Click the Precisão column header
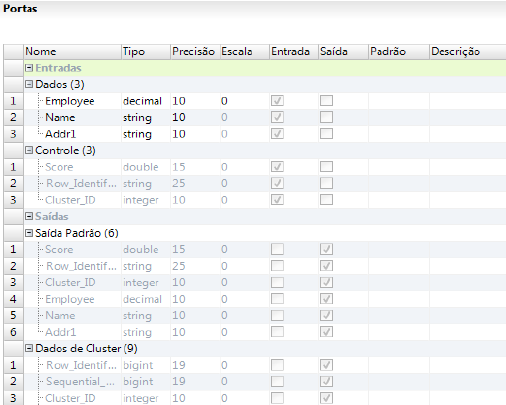This screenshot has height=405, width=506. [195, 52]
